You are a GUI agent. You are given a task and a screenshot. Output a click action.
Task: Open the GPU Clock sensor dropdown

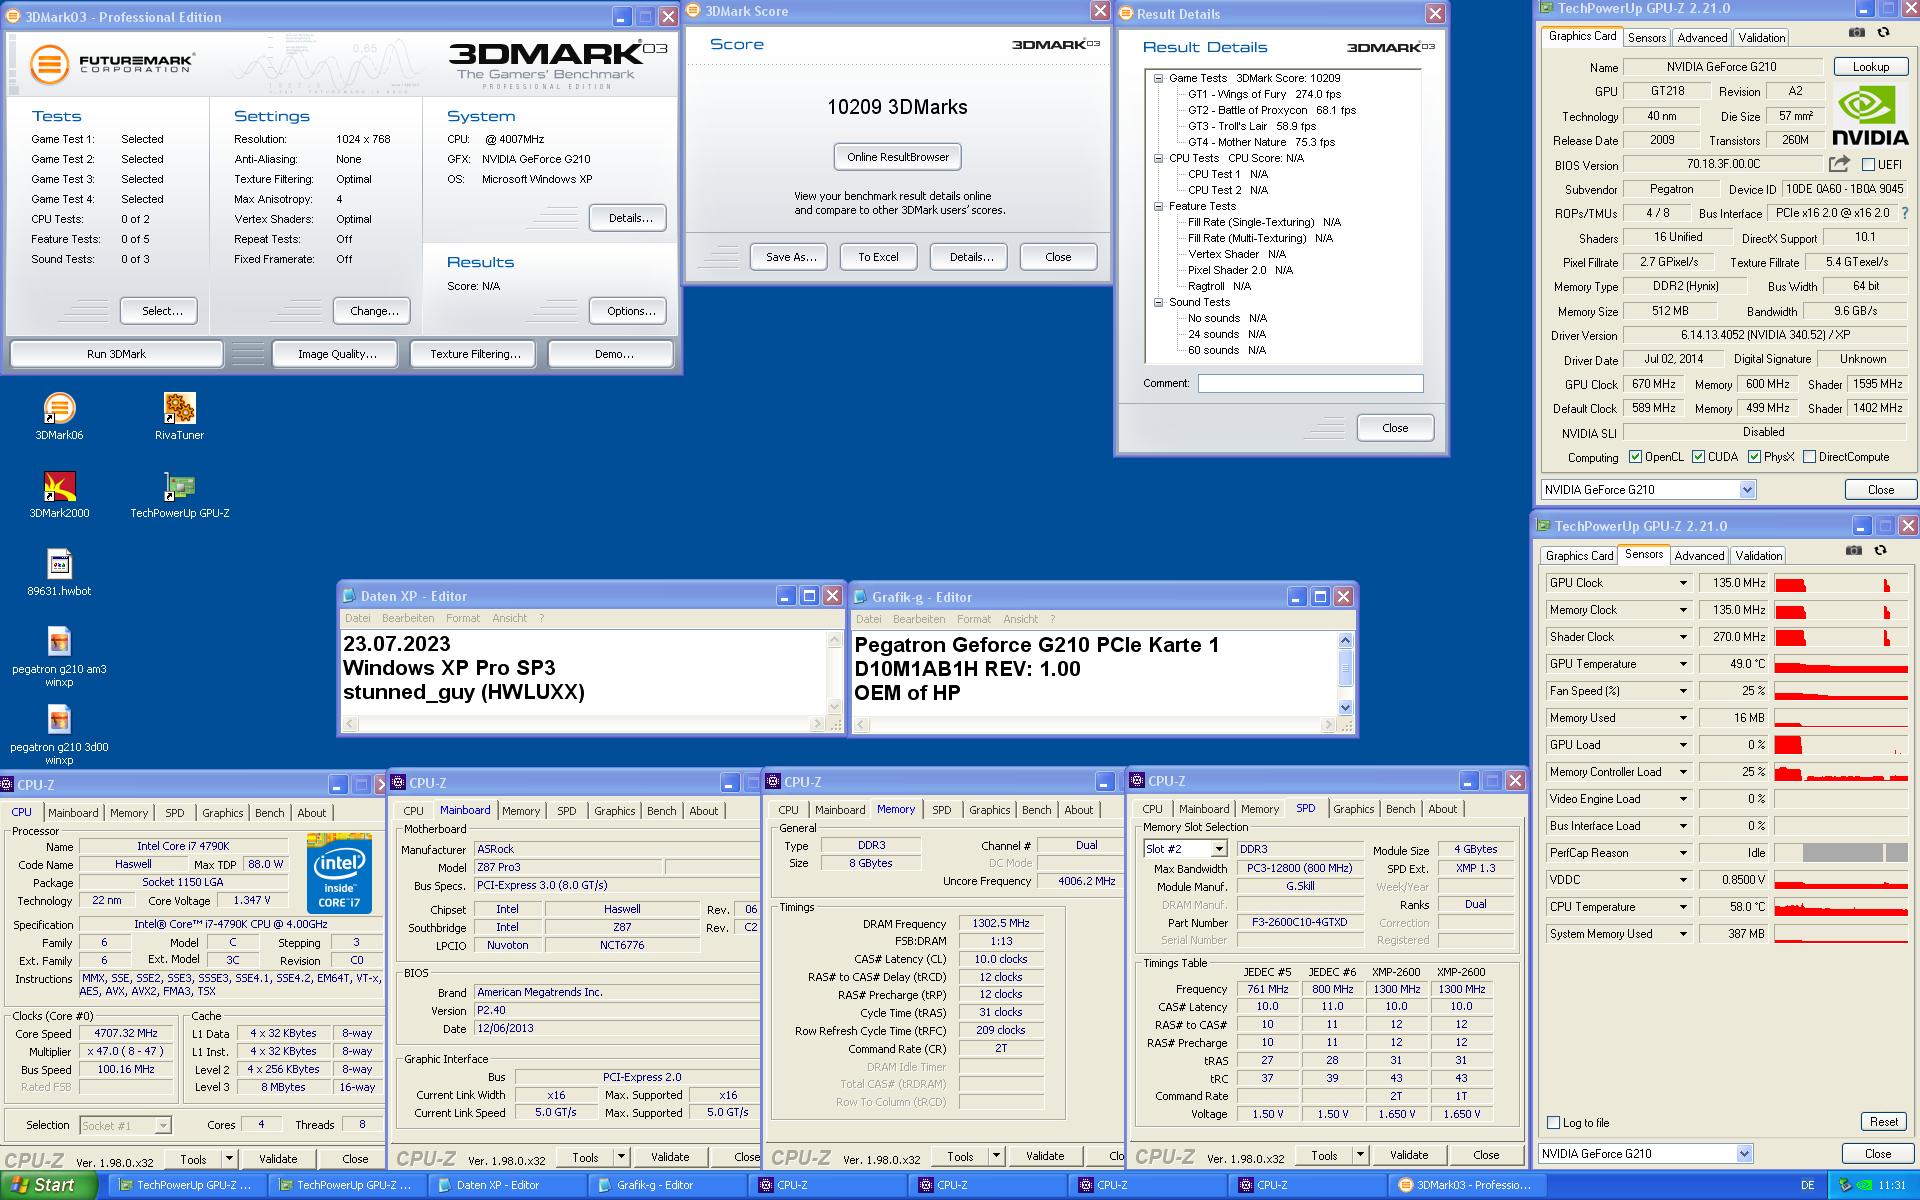click(1683, 583)
